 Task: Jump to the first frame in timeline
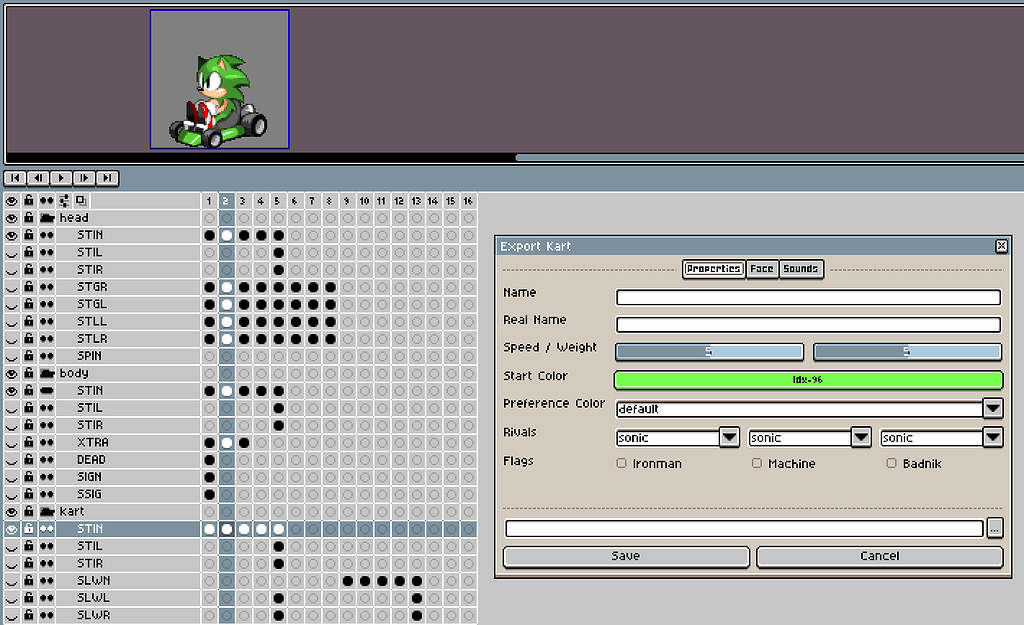click(x=14, y=178)
